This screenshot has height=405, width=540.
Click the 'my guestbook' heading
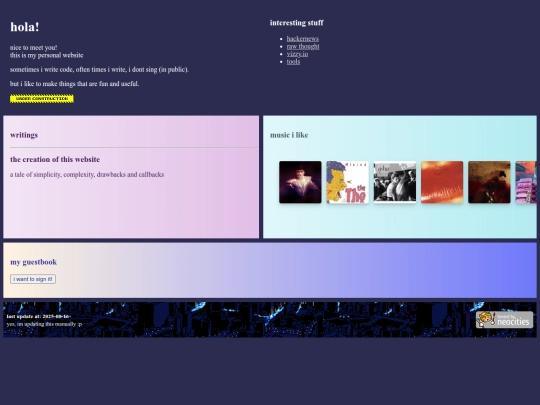tap(33, 262)
